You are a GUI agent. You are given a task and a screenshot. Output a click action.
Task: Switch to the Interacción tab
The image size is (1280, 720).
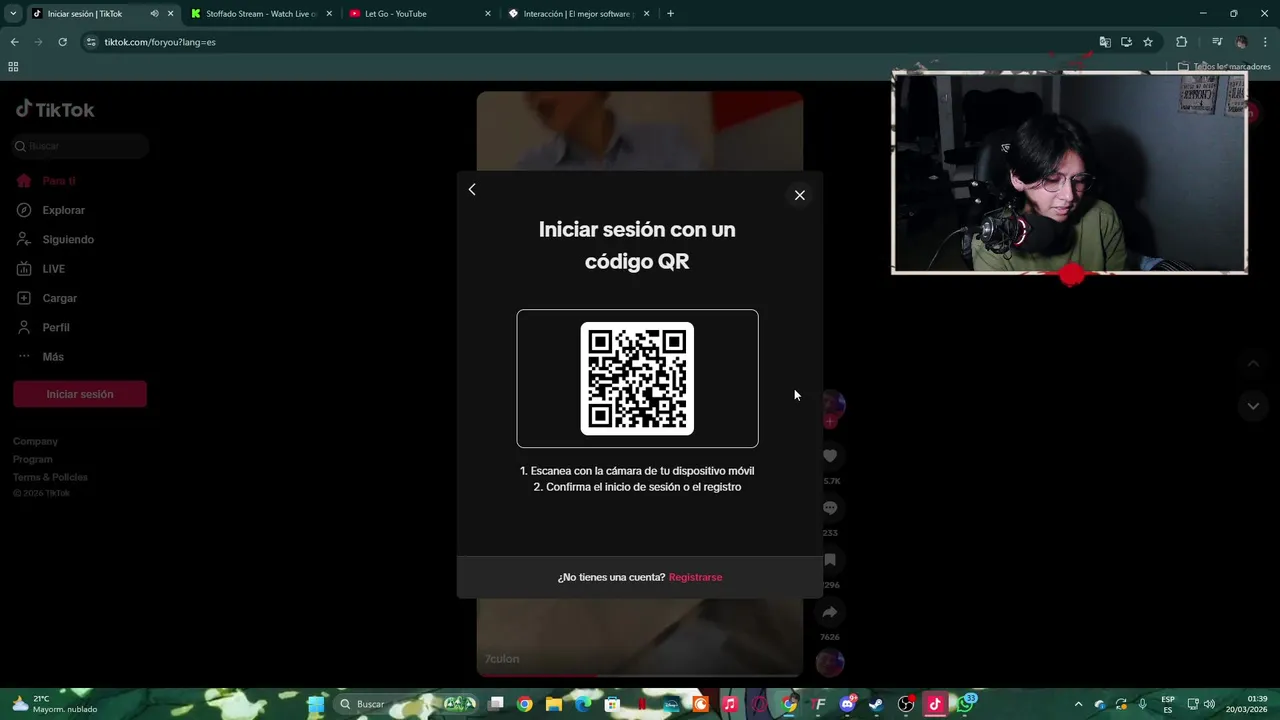[579, 14]
